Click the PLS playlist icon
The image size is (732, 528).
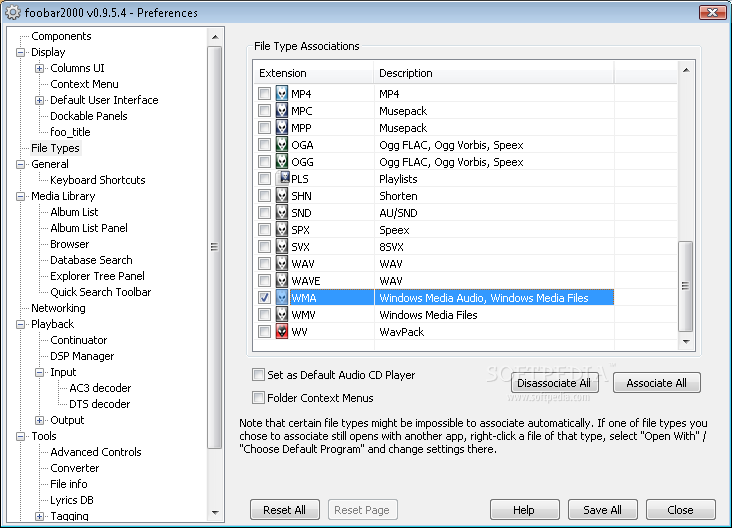283,178
